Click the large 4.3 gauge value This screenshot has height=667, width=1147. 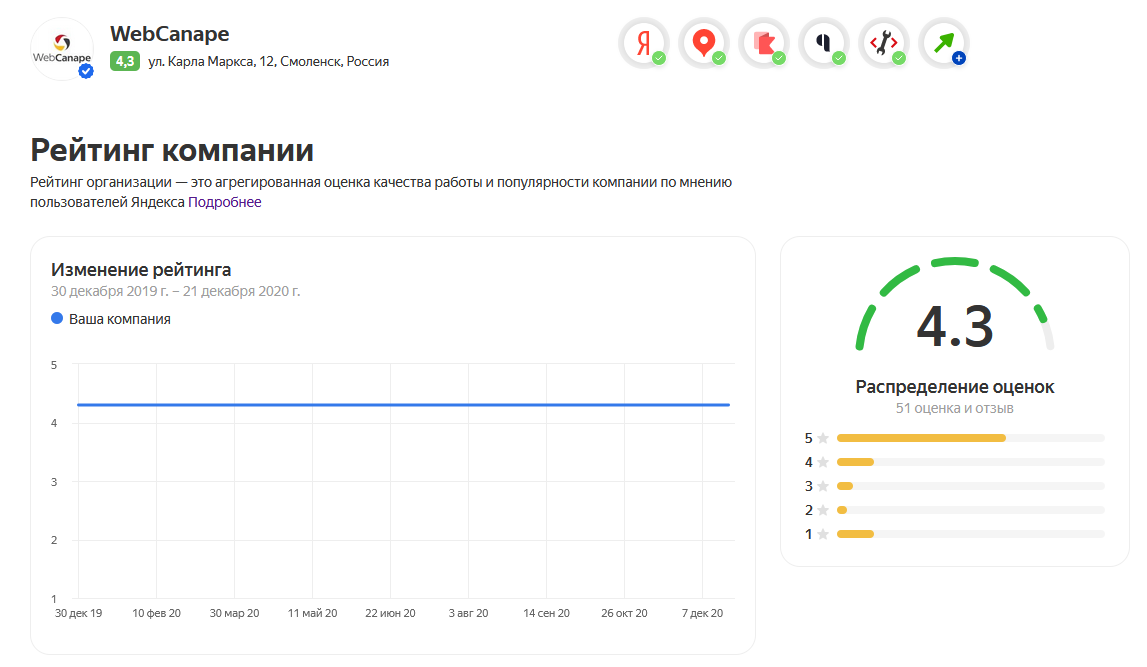(955, 326)
